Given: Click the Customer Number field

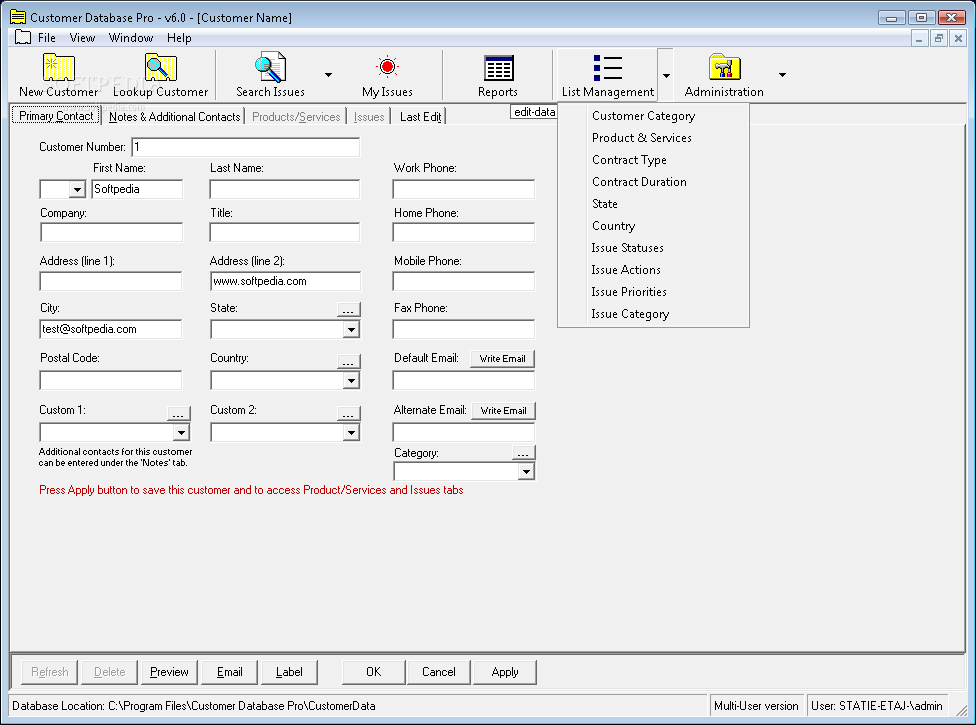Looking at the screenshot, I should 246,147.
